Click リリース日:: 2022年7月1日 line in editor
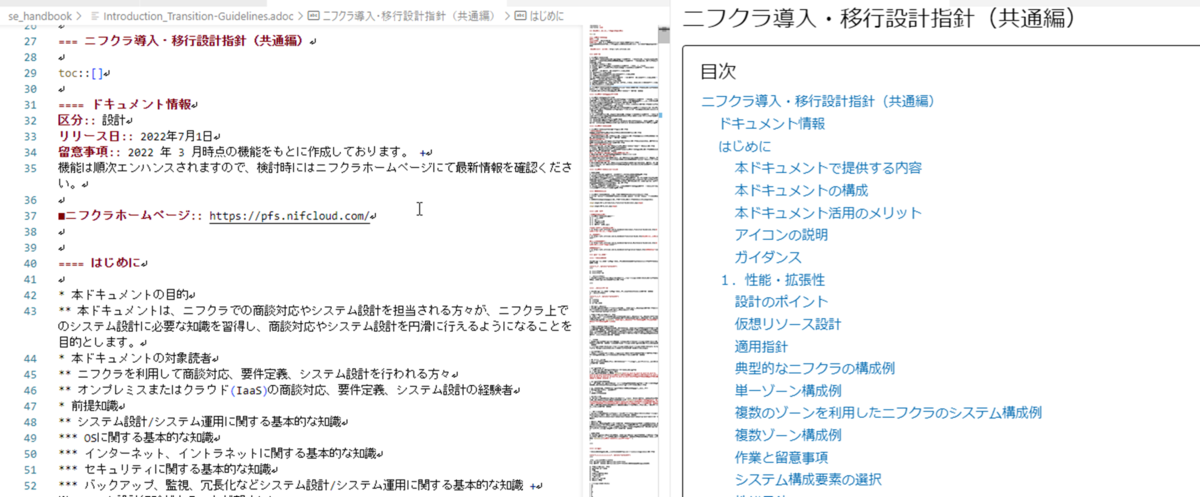Screen dimensions: 1200x497 (x=135, y=136)
